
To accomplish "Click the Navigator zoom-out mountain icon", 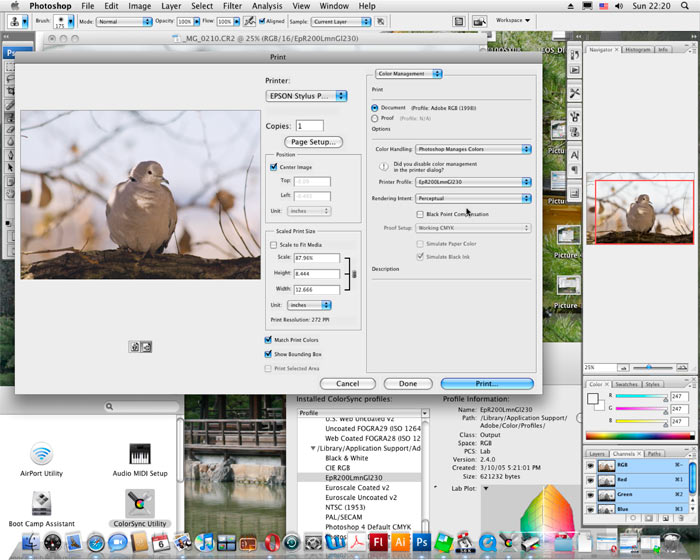I will pos(623,368).
